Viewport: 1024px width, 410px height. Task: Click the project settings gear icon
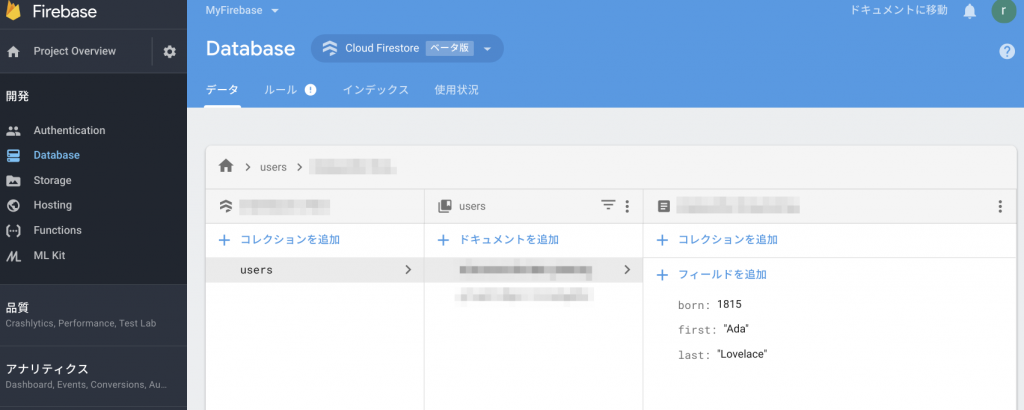169,52
